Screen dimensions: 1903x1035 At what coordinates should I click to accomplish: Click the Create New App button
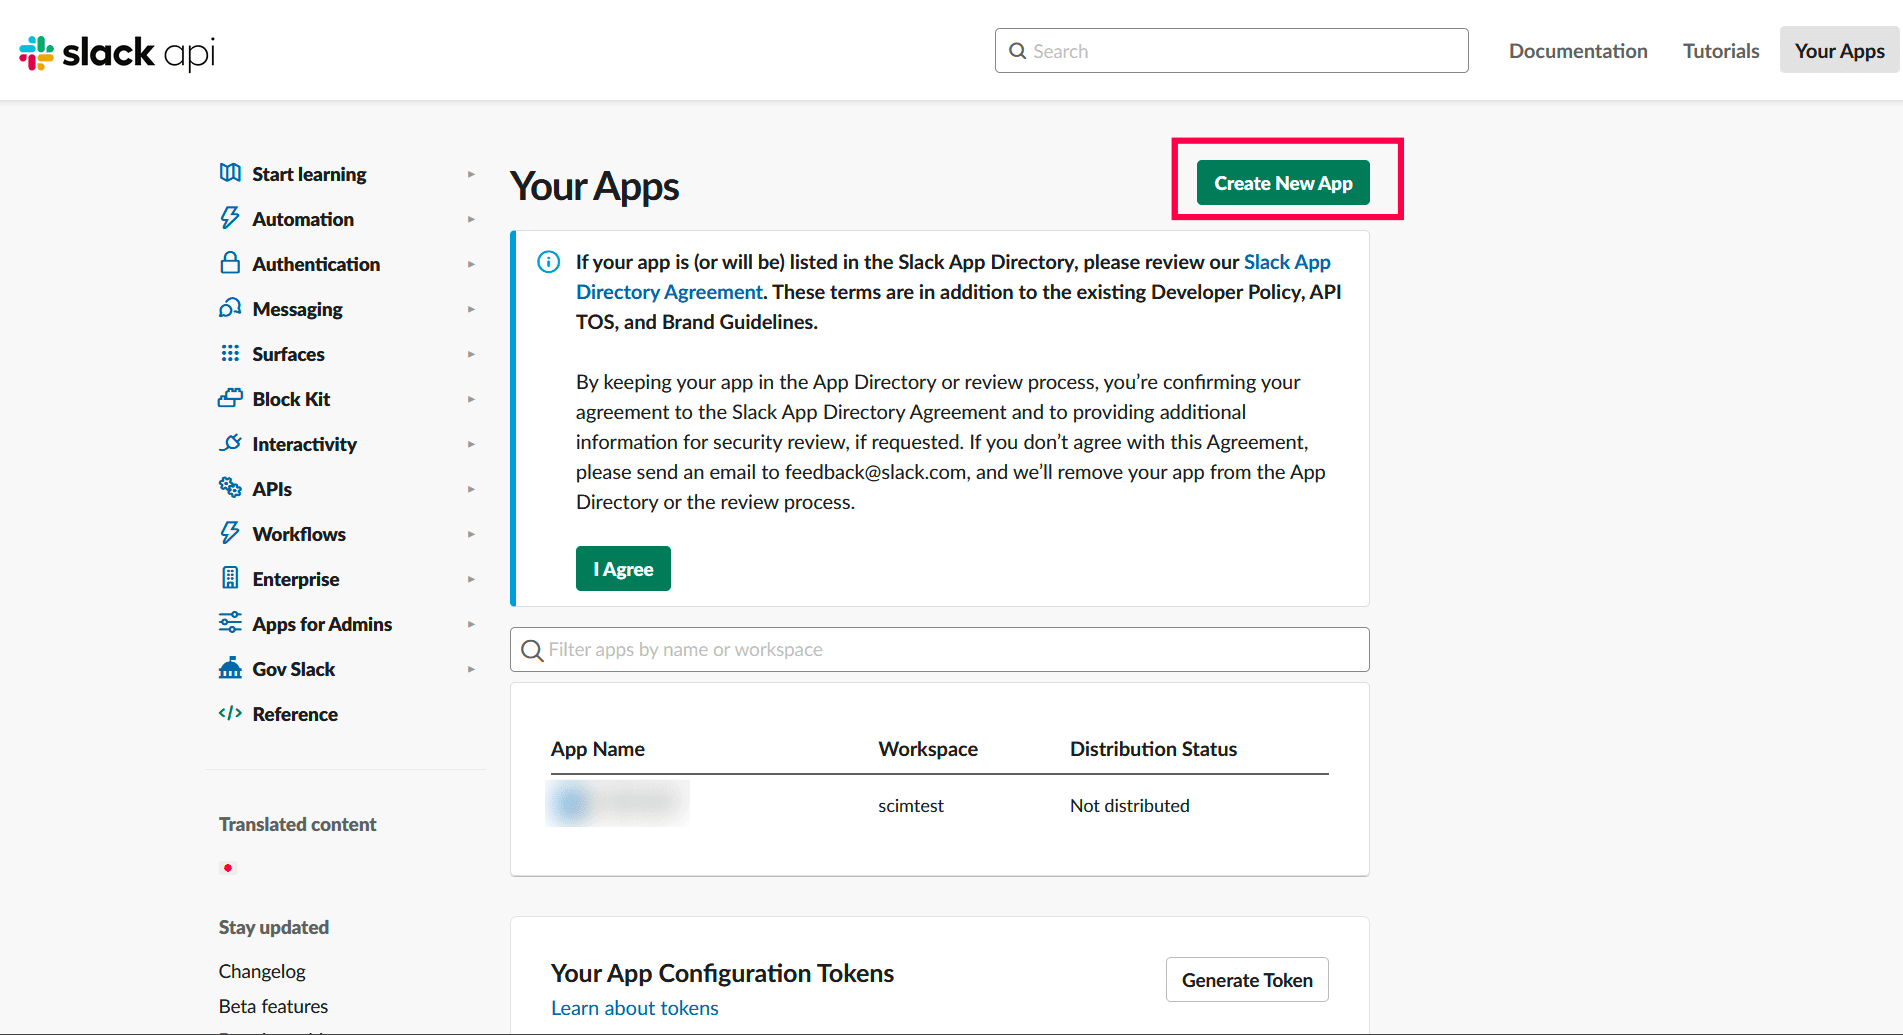point(1283,183)
